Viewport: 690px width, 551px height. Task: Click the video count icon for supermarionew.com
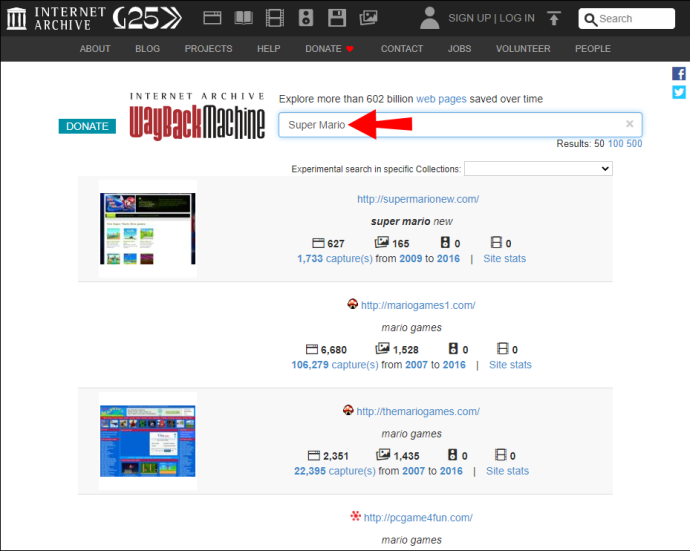496,242
